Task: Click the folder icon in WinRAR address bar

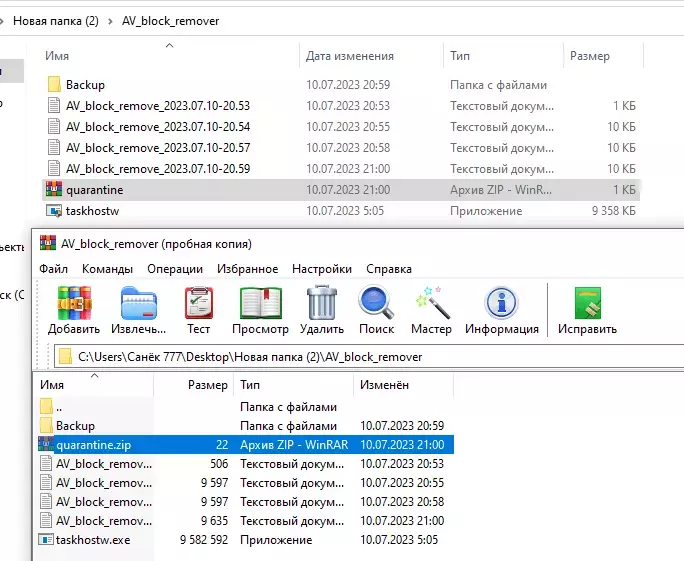Action: pyautogui.click(x=65, y=356)
